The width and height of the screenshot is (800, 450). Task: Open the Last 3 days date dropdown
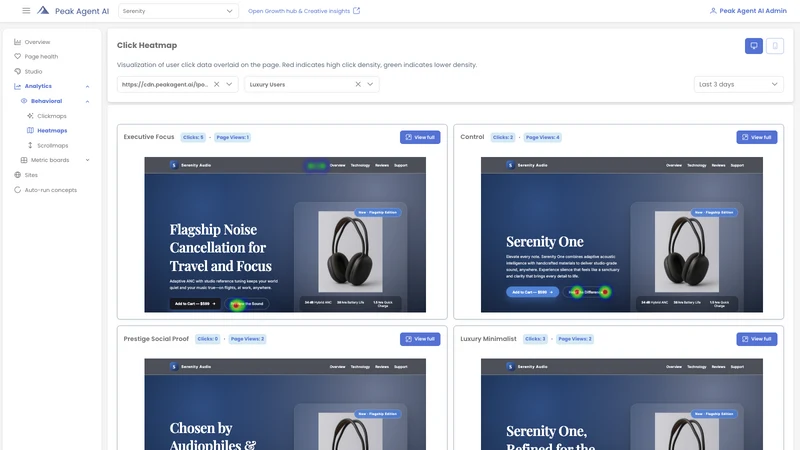pos(738,84)
